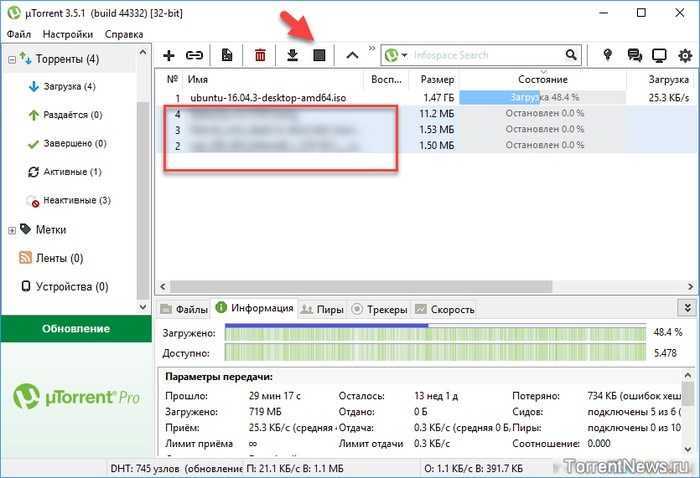Click the Start Torrent download icon
This screenshot has width=700, height=478.
pyautogui.click(x=292, y=55)
